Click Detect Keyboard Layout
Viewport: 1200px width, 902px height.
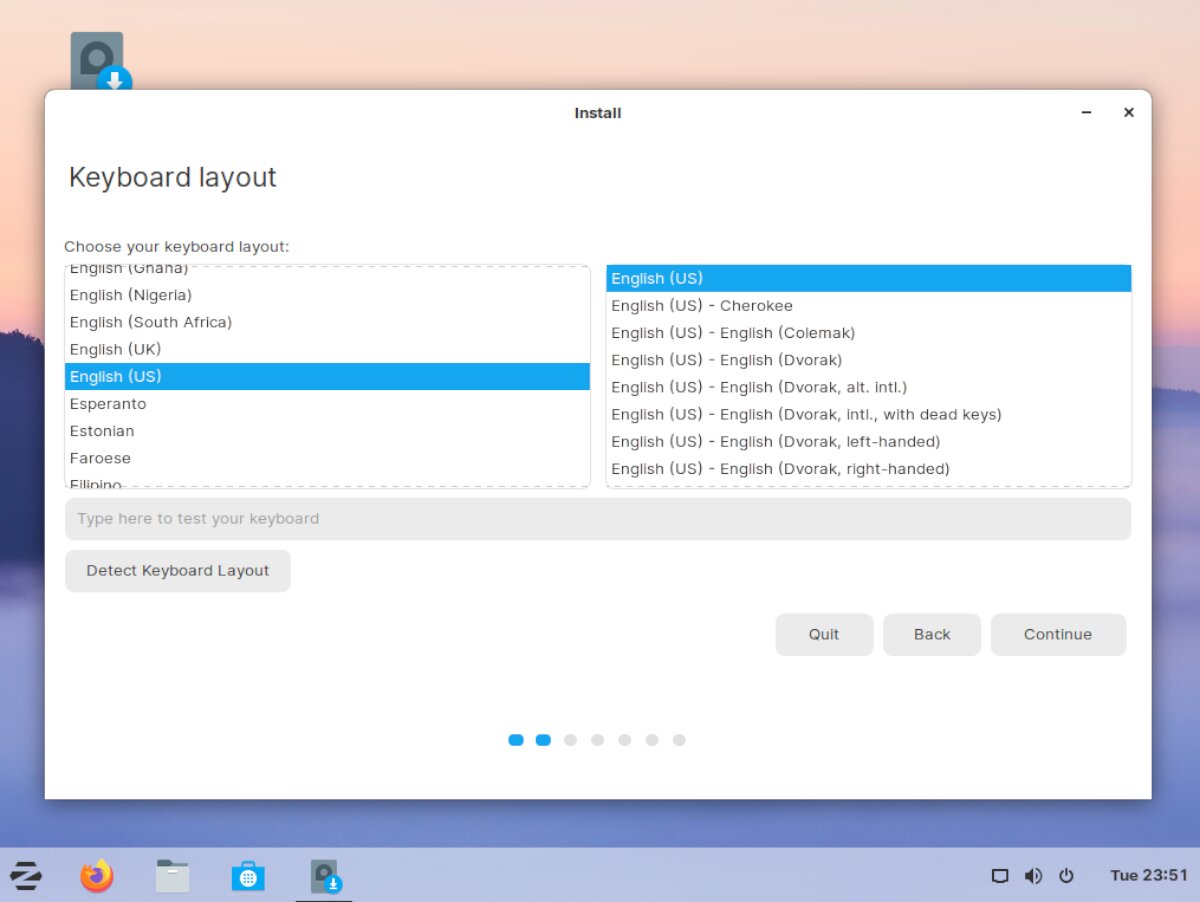point(177,570)
